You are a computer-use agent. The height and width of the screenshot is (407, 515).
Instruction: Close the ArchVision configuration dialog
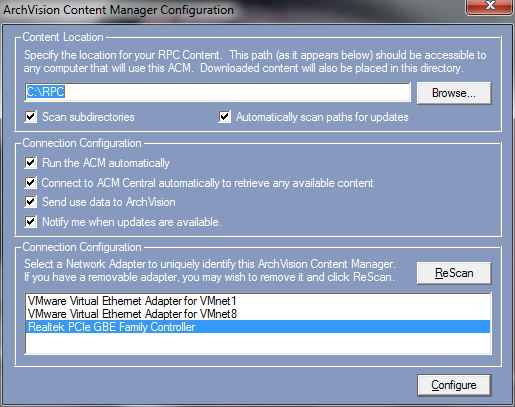click(x=489, y=7)
